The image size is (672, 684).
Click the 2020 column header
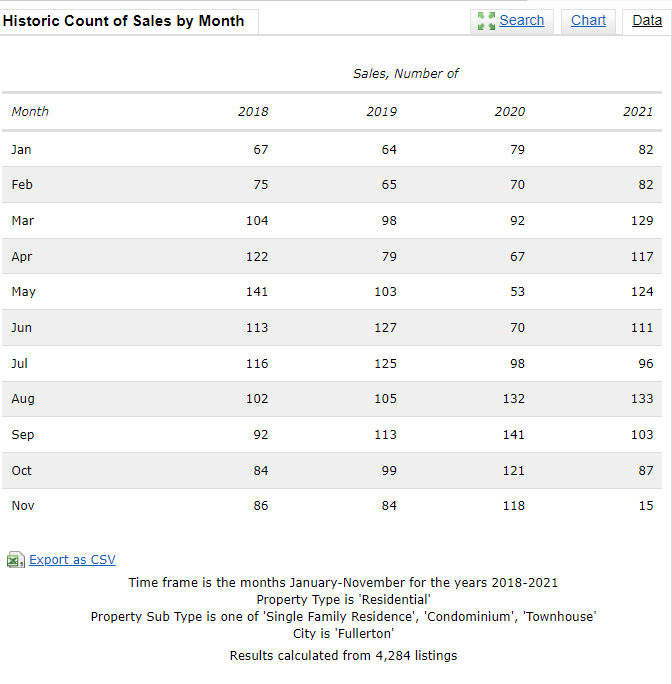click(x=510, y=112)
